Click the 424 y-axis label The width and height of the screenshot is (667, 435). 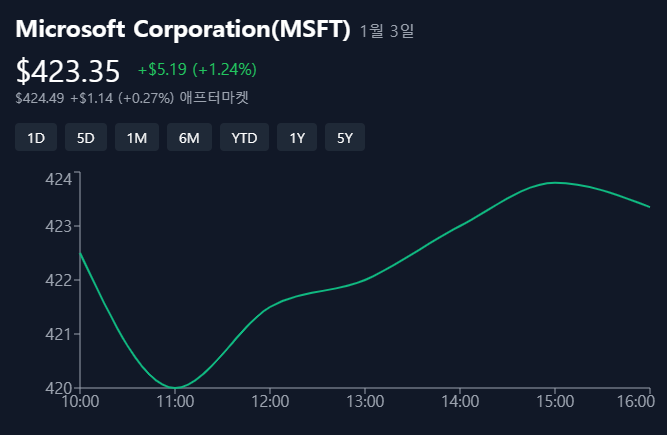tap(58, 179)
